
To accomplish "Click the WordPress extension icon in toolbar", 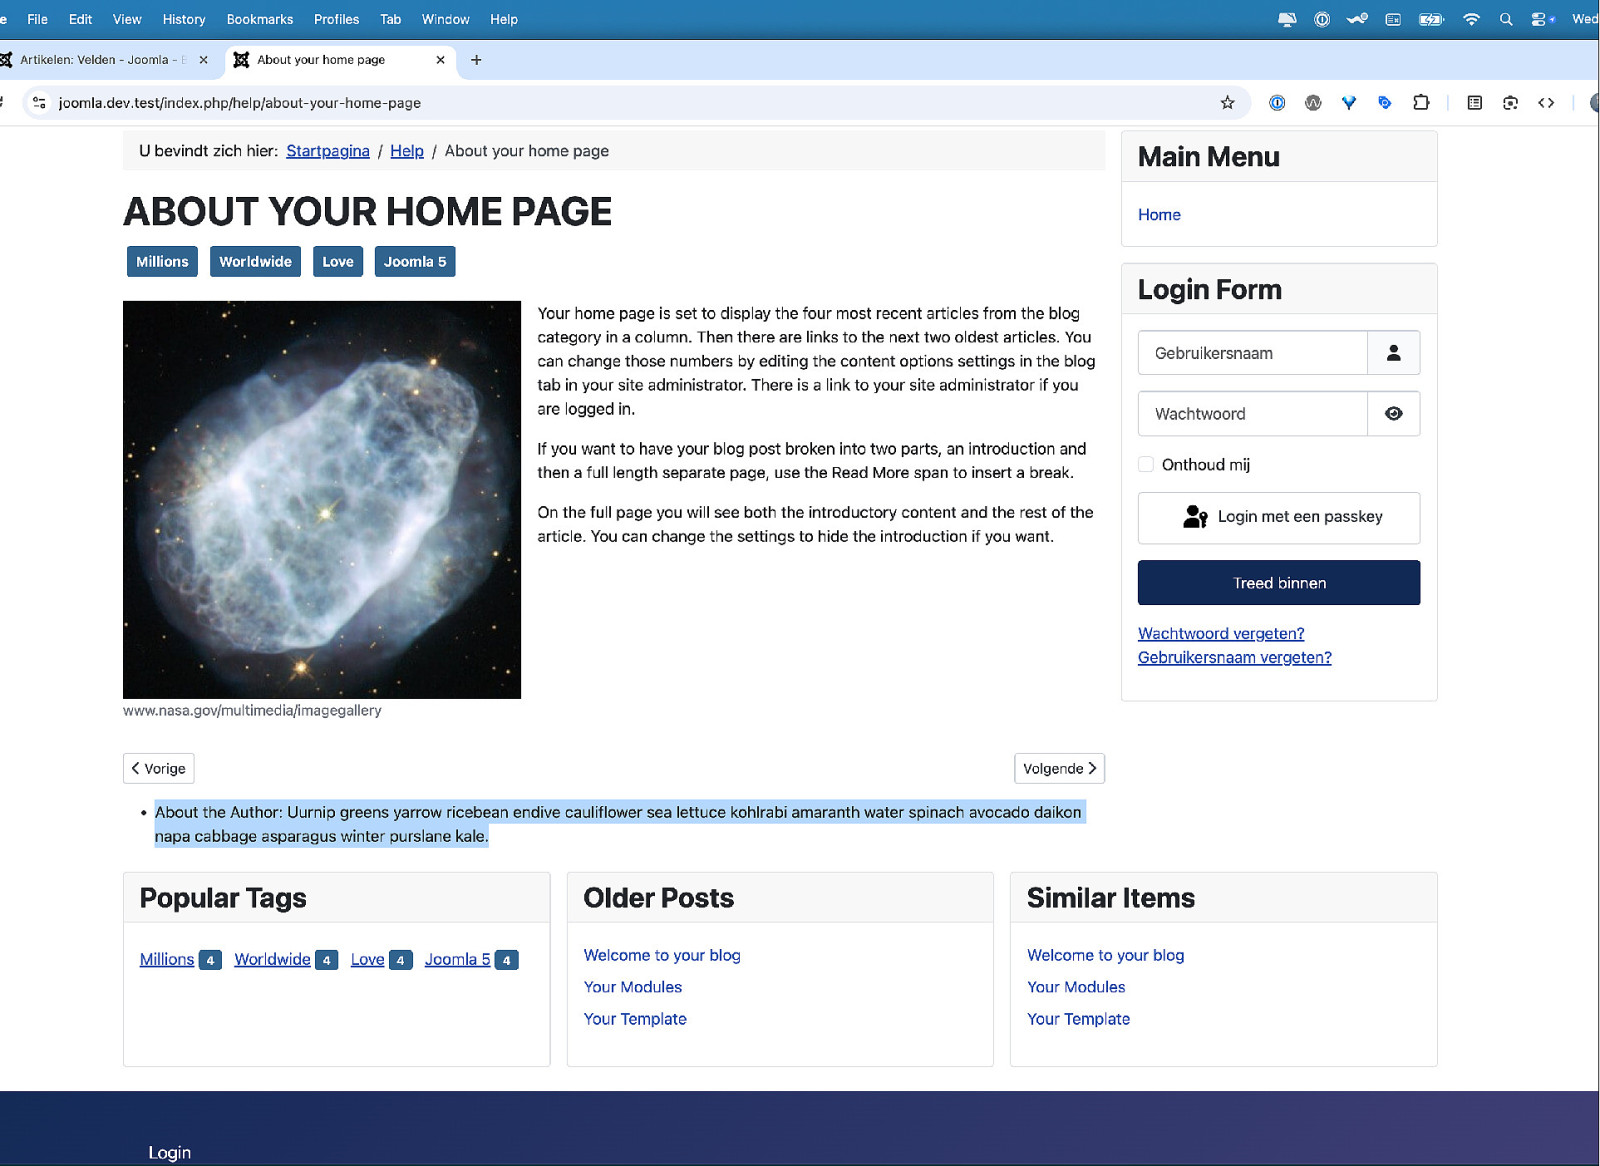I will [1313, 103].
